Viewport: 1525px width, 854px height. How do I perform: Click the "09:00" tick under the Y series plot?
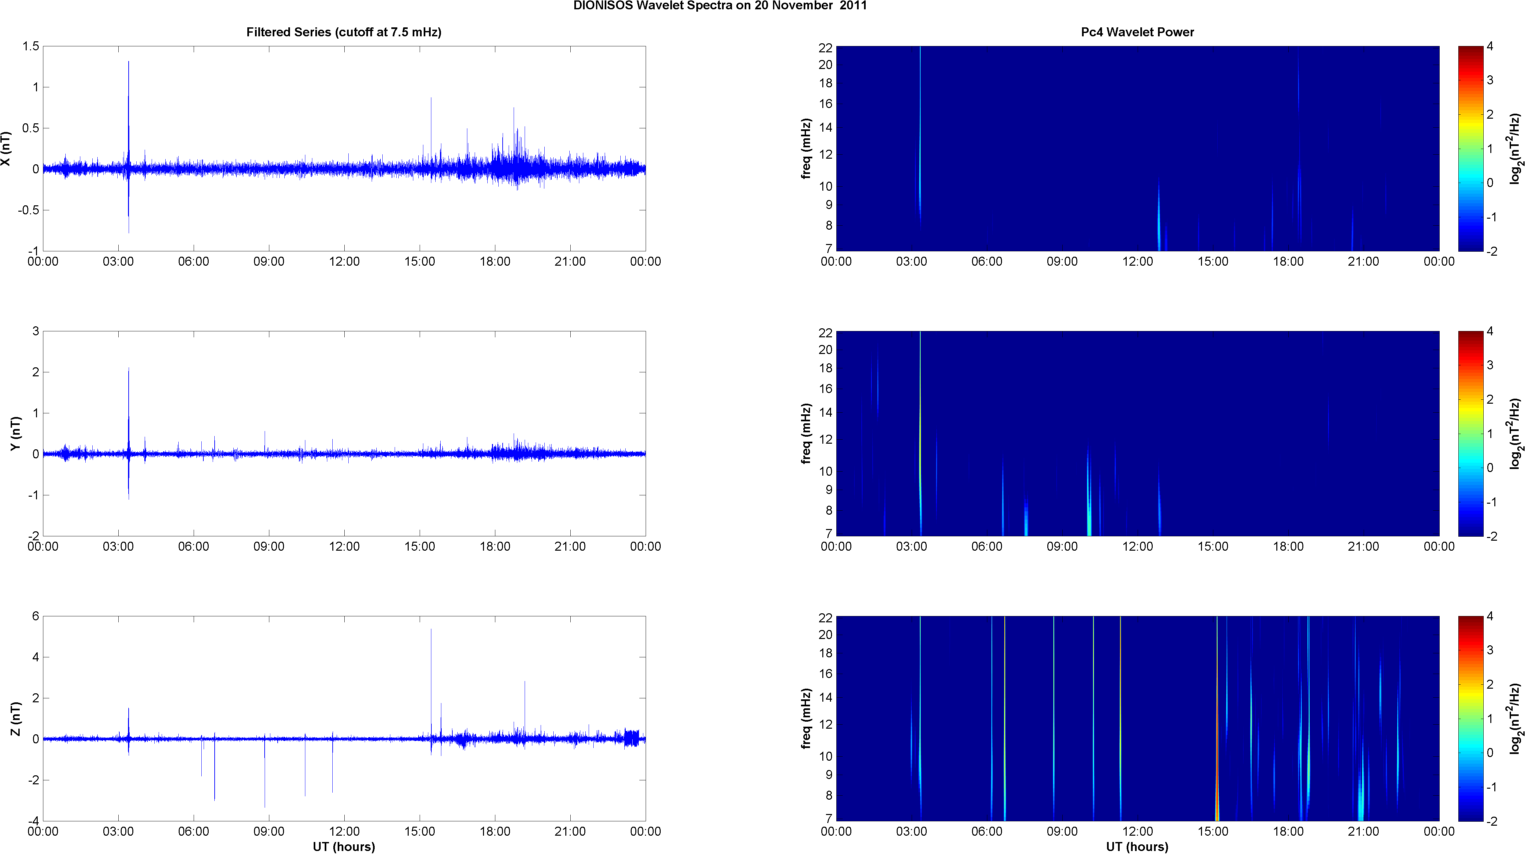[269, 547]
